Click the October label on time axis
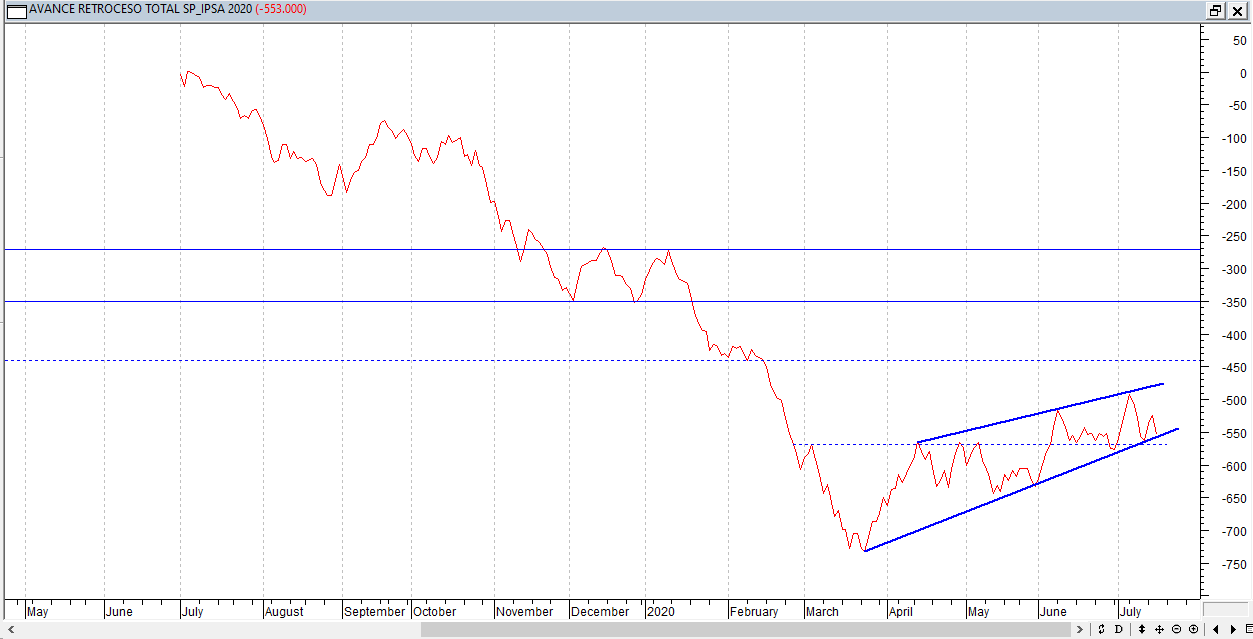 [435, 611]
